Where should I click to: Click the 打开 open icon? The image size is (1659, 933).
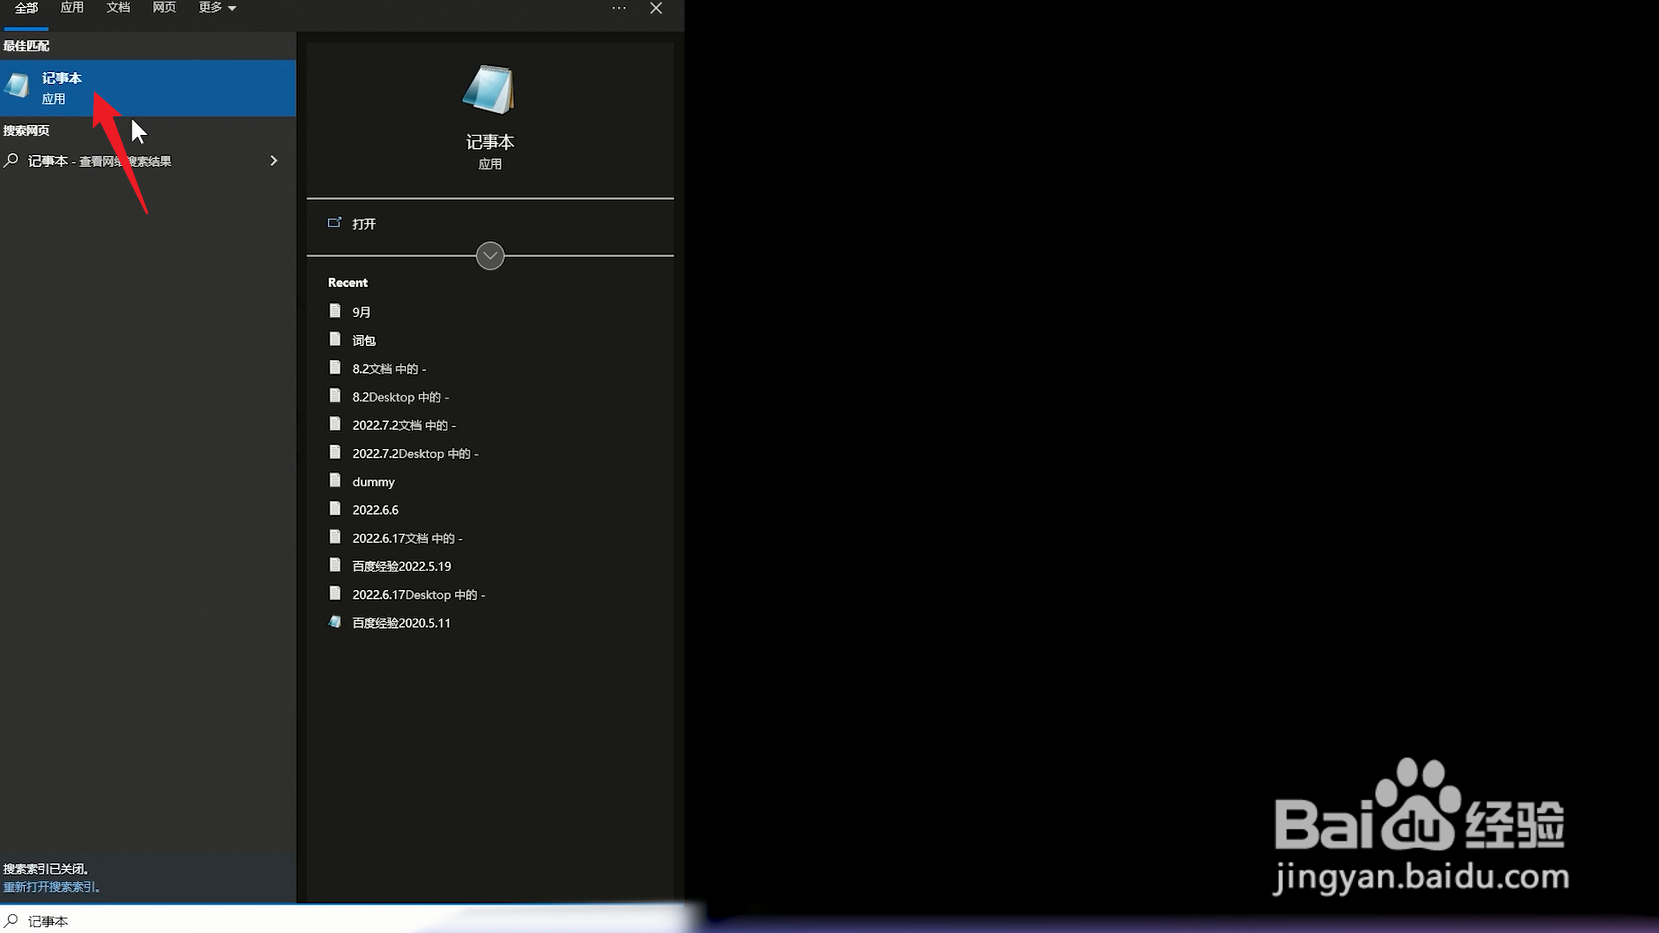[x=335, y=223]
